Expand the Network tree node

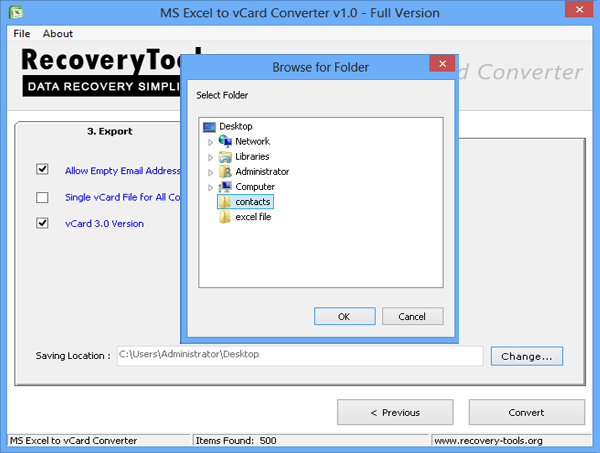[x=210, y=142]
